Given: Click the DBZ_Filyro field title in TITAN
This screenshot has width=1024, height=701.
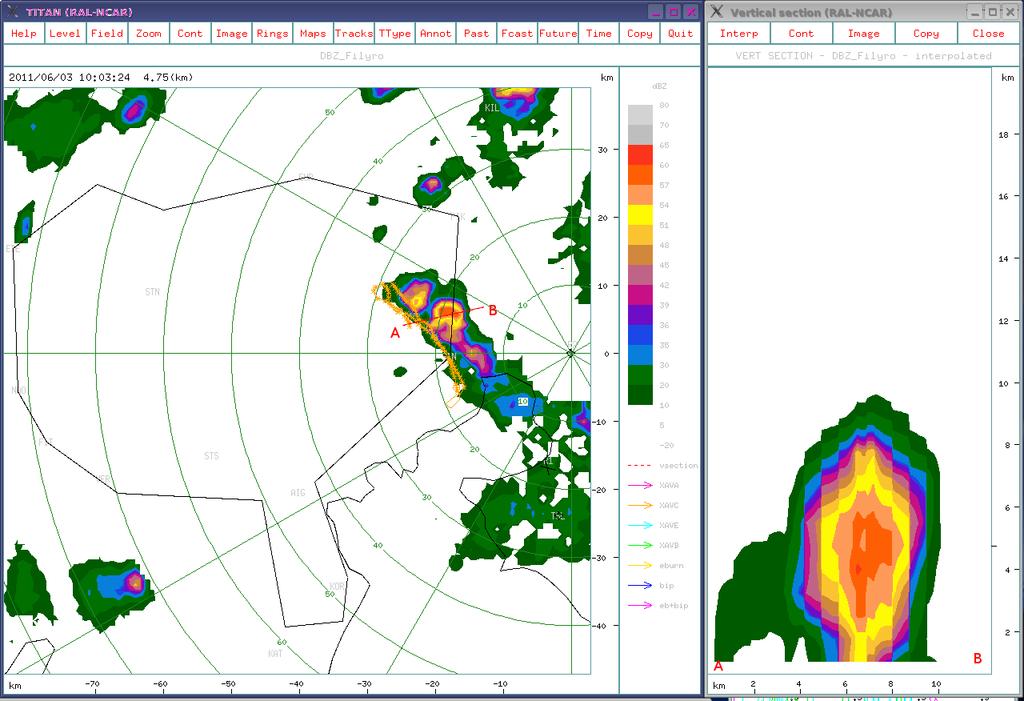Looking at the screenshot, I should [351, 56].
